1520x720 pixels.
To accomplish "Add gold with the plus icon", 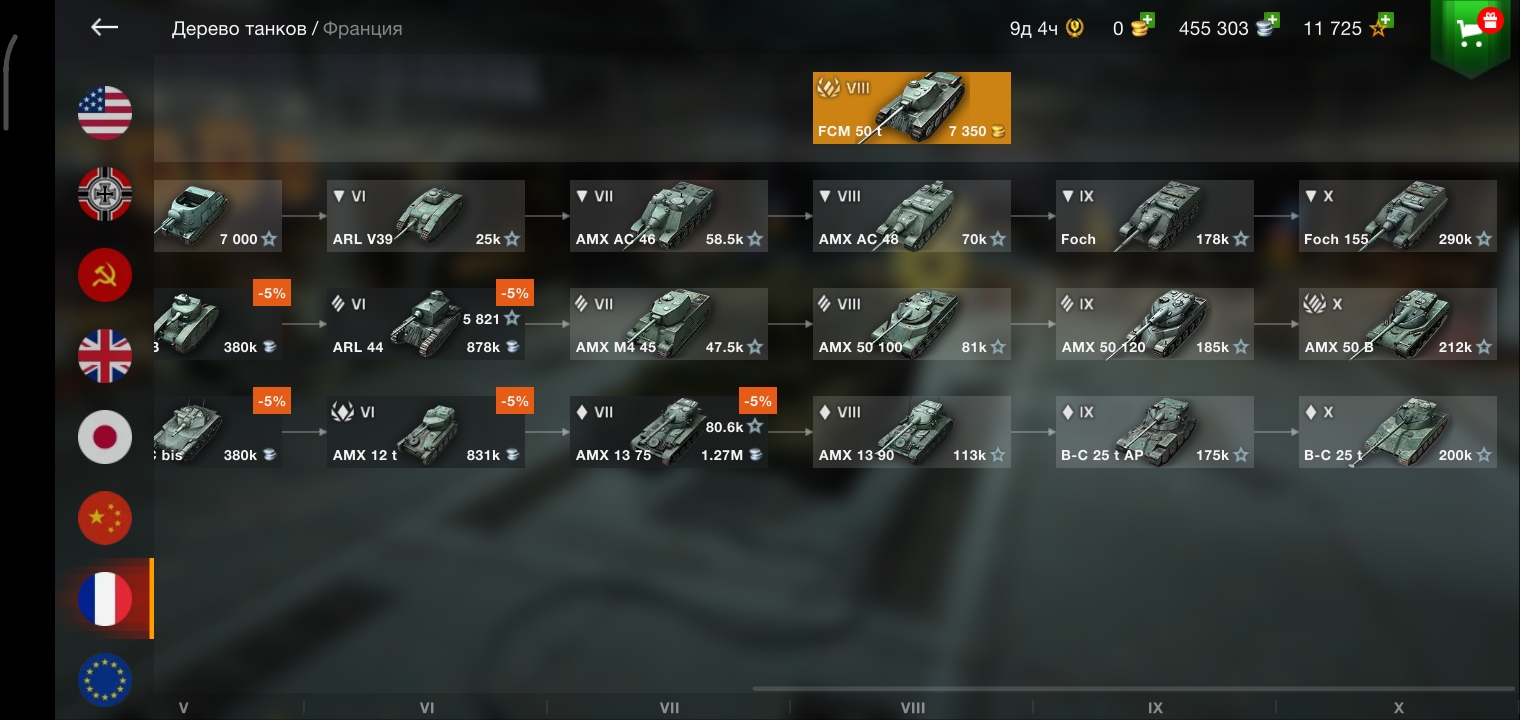I will (1146, 20).
